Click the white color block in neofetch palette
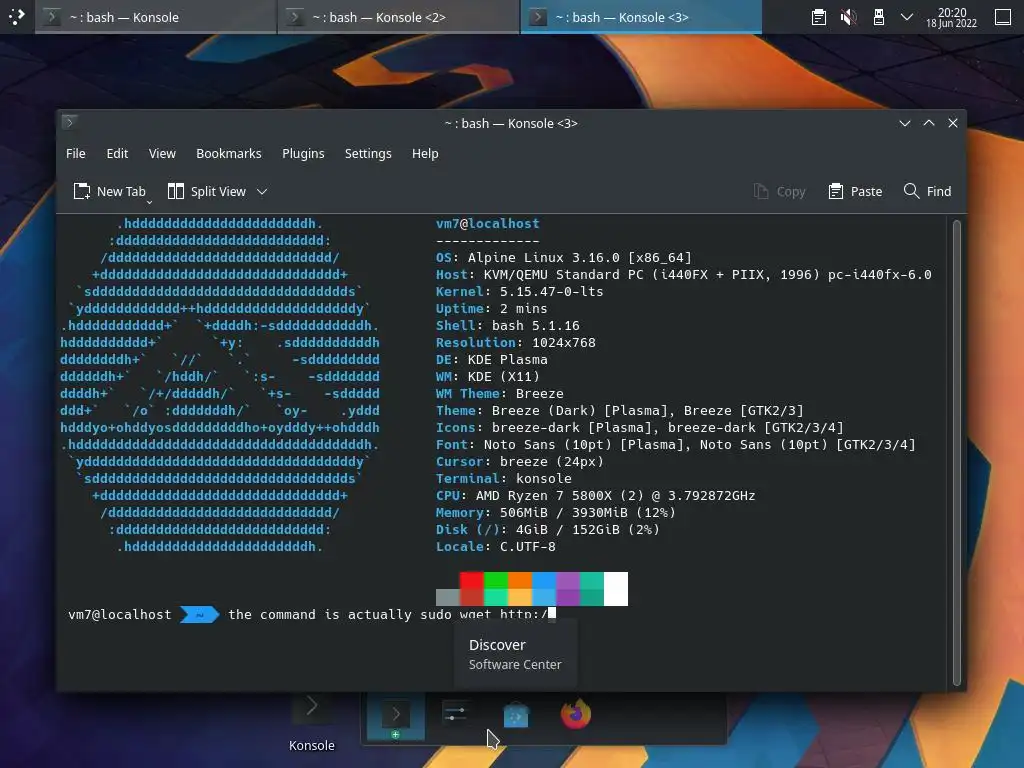The width and height of the screenshot is (1024, 768). pyautogui.click(x=616, y=589)
